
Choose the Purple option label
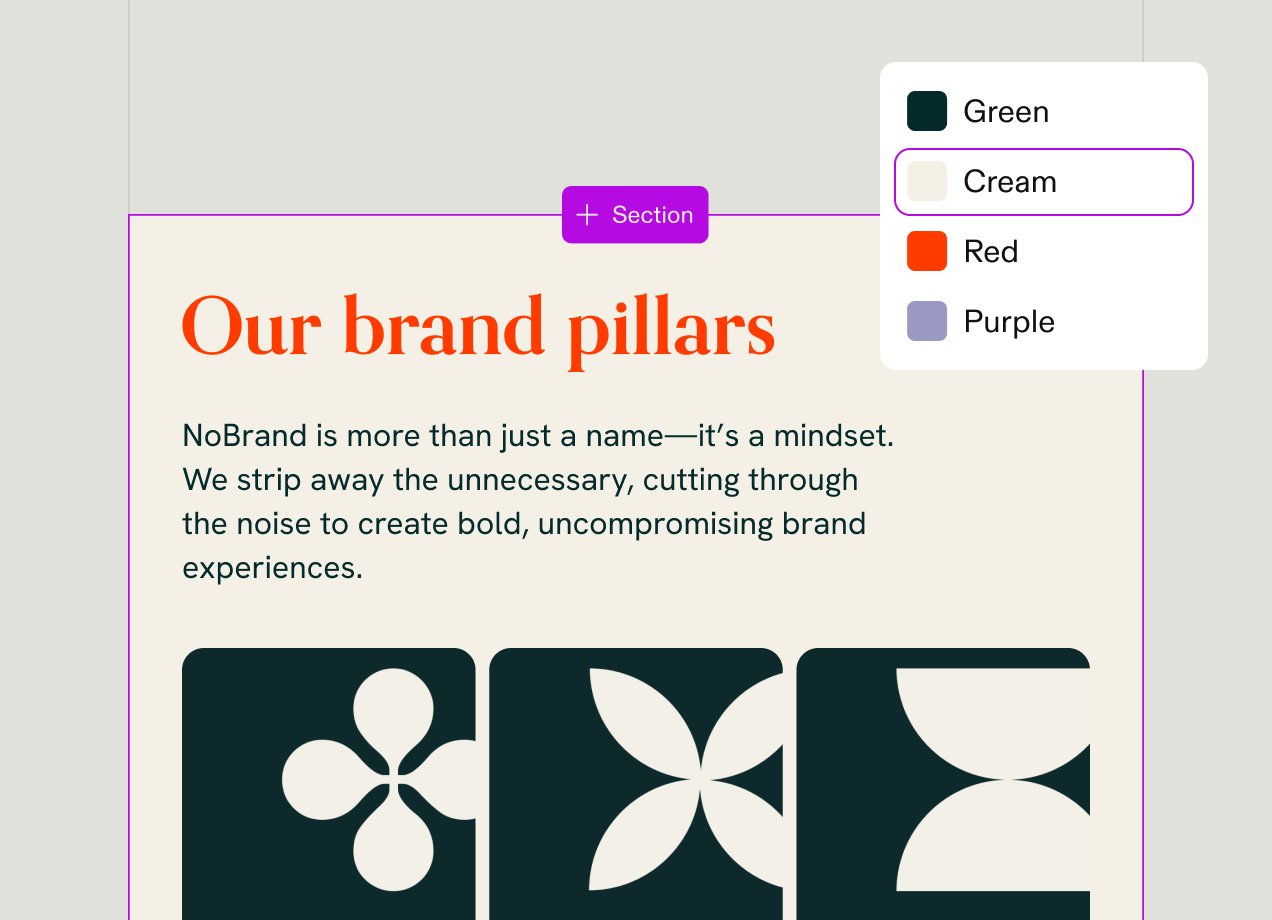click(x=1009, y=321)
